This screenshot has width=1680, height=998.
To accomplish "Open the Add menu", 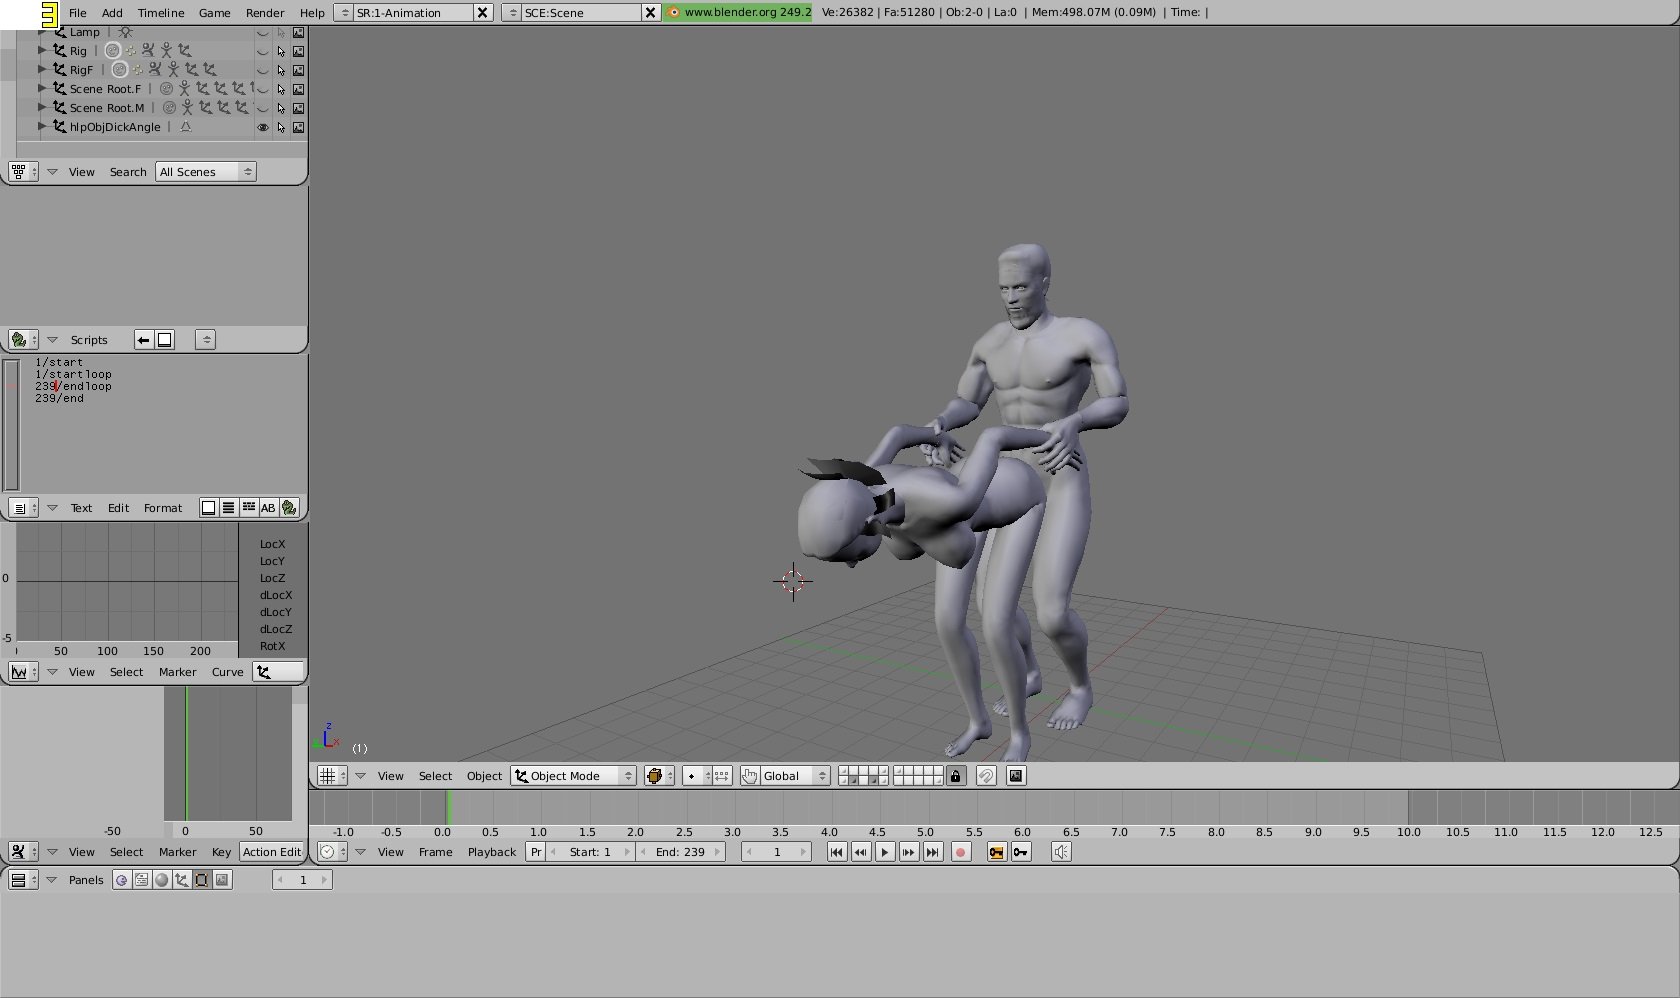I will (x=112, y=13).
